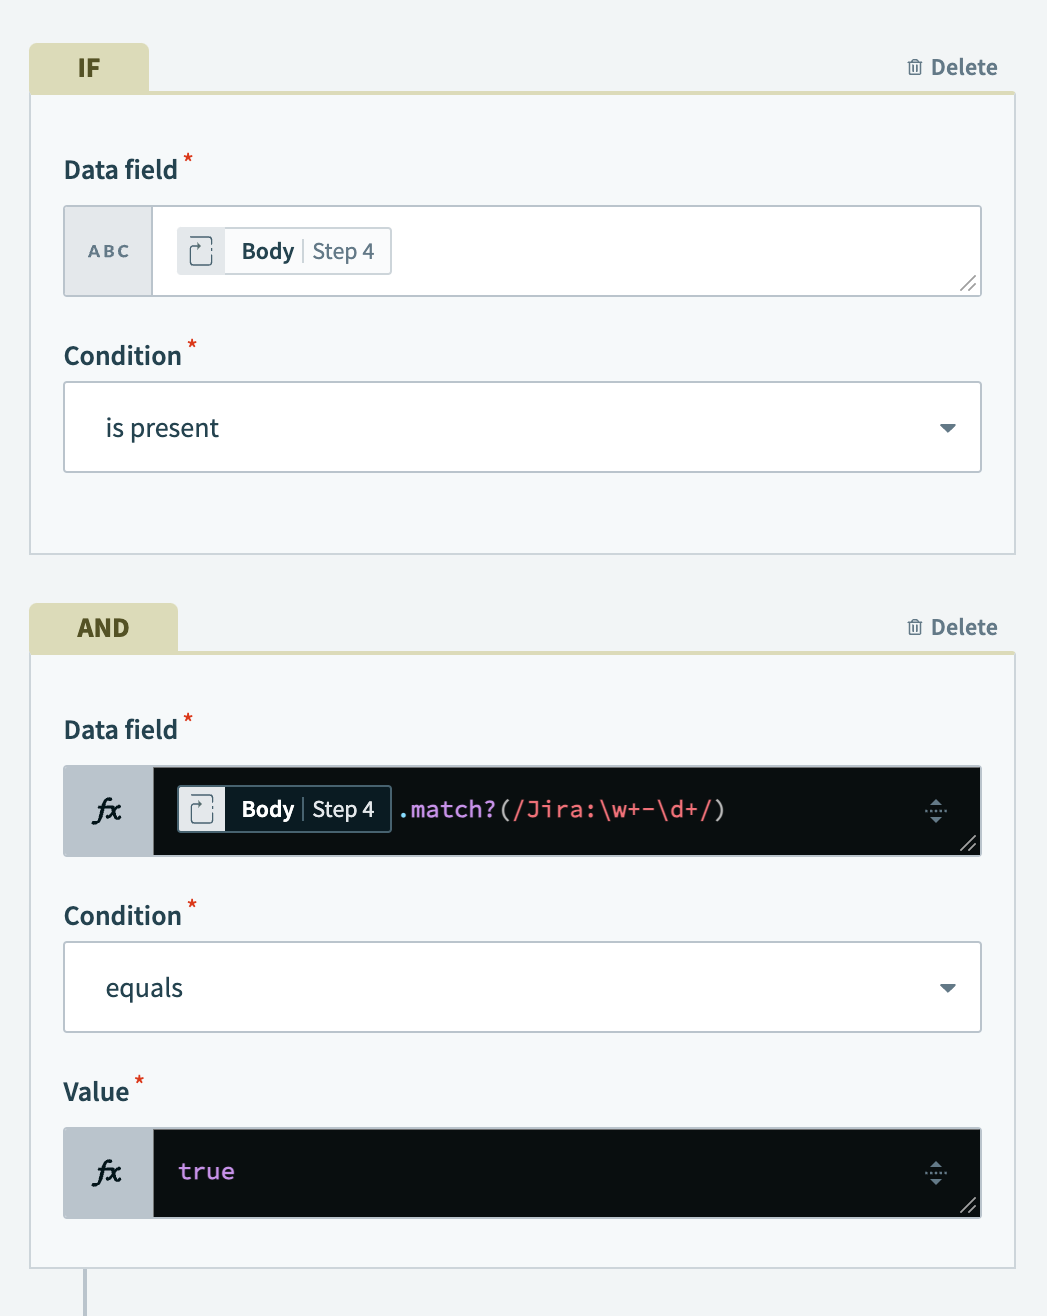Click the trash icon next to IF block Delete
Screen dimensions: 1047x1316
(914, 66)
